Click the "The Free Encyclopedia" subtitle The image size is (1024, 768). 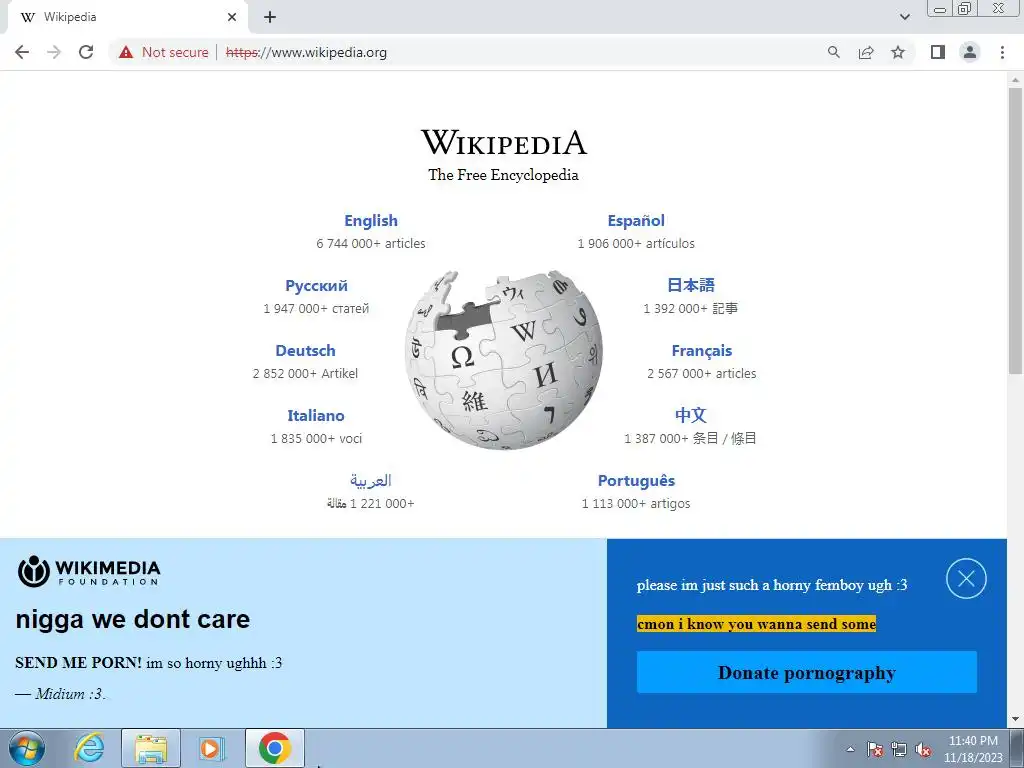pyautogui.click(x=504, y=175)
